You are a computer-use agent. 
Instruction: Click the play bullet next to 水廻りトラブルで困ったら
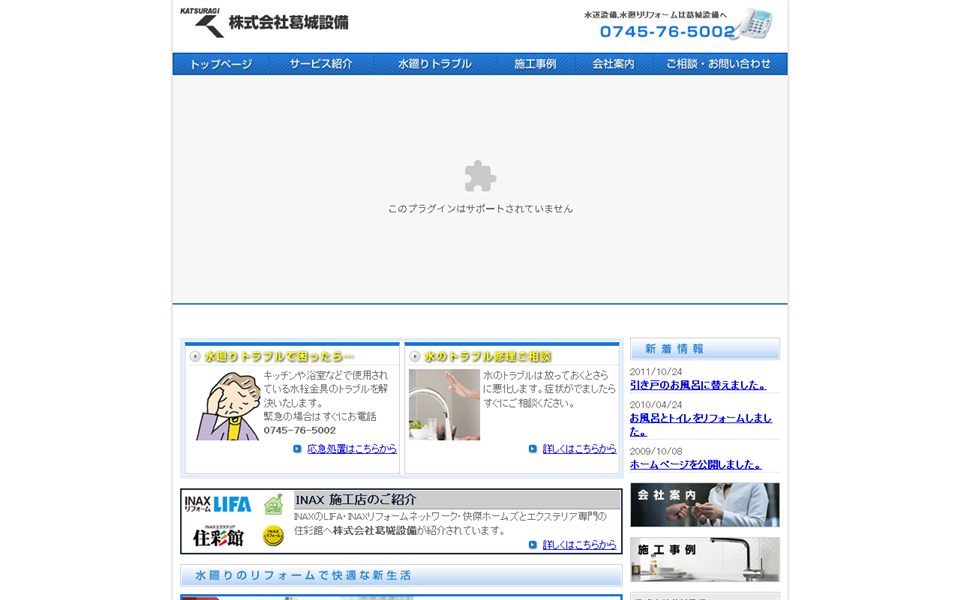point(195,356)
